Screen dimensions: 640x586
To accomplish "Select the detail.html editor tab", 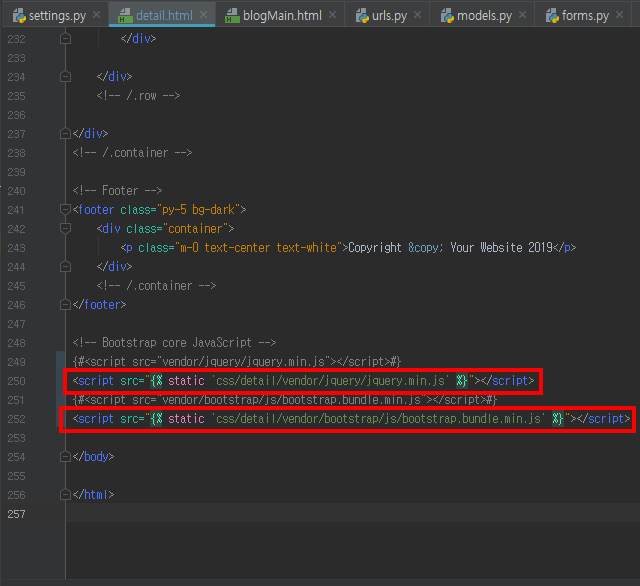I will pos(164,16).
